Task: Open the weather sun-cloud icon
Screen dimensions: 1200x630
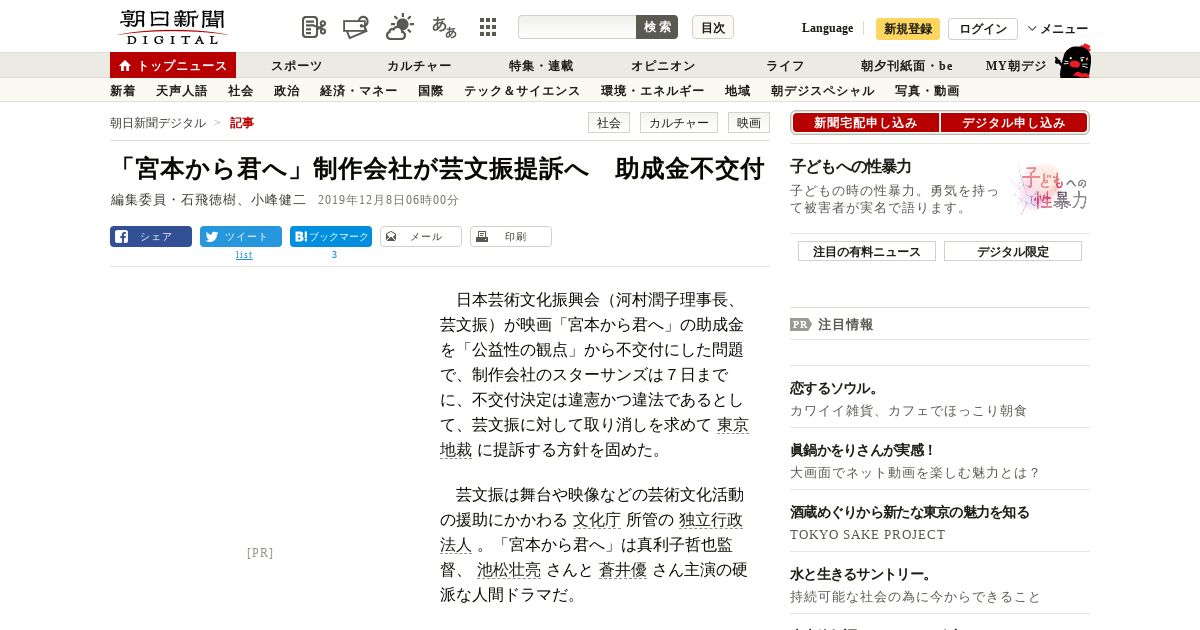Action: coord(400,27)
